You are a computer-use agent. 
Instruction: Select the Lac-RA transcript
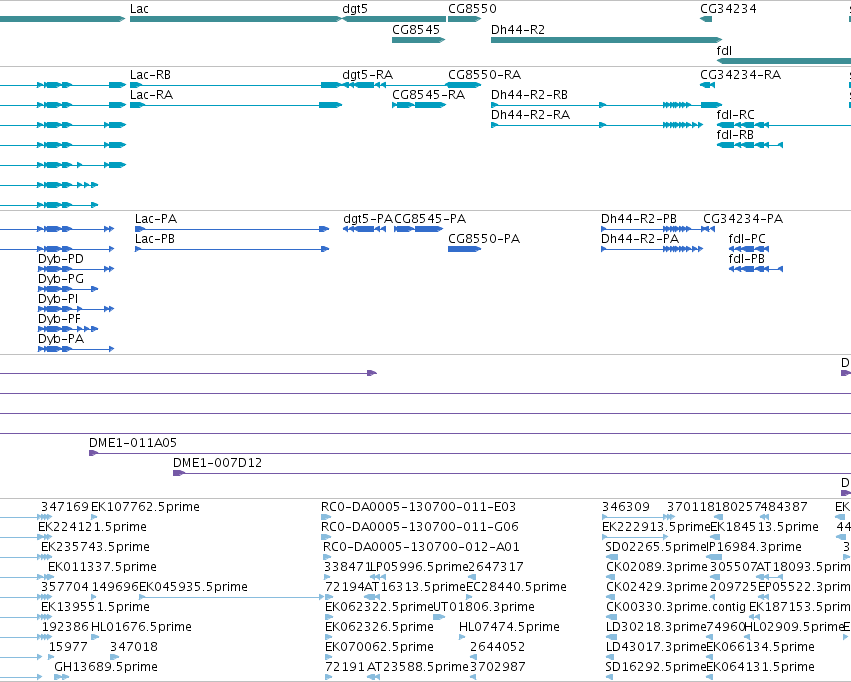236,105
